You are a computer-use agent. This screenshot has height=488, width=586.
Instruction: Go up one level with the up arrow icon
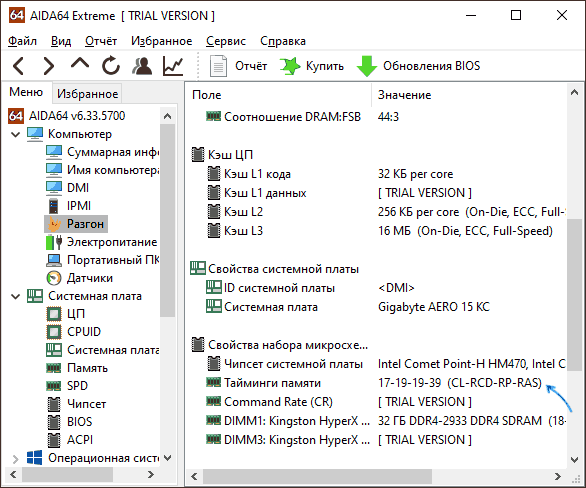80,64
